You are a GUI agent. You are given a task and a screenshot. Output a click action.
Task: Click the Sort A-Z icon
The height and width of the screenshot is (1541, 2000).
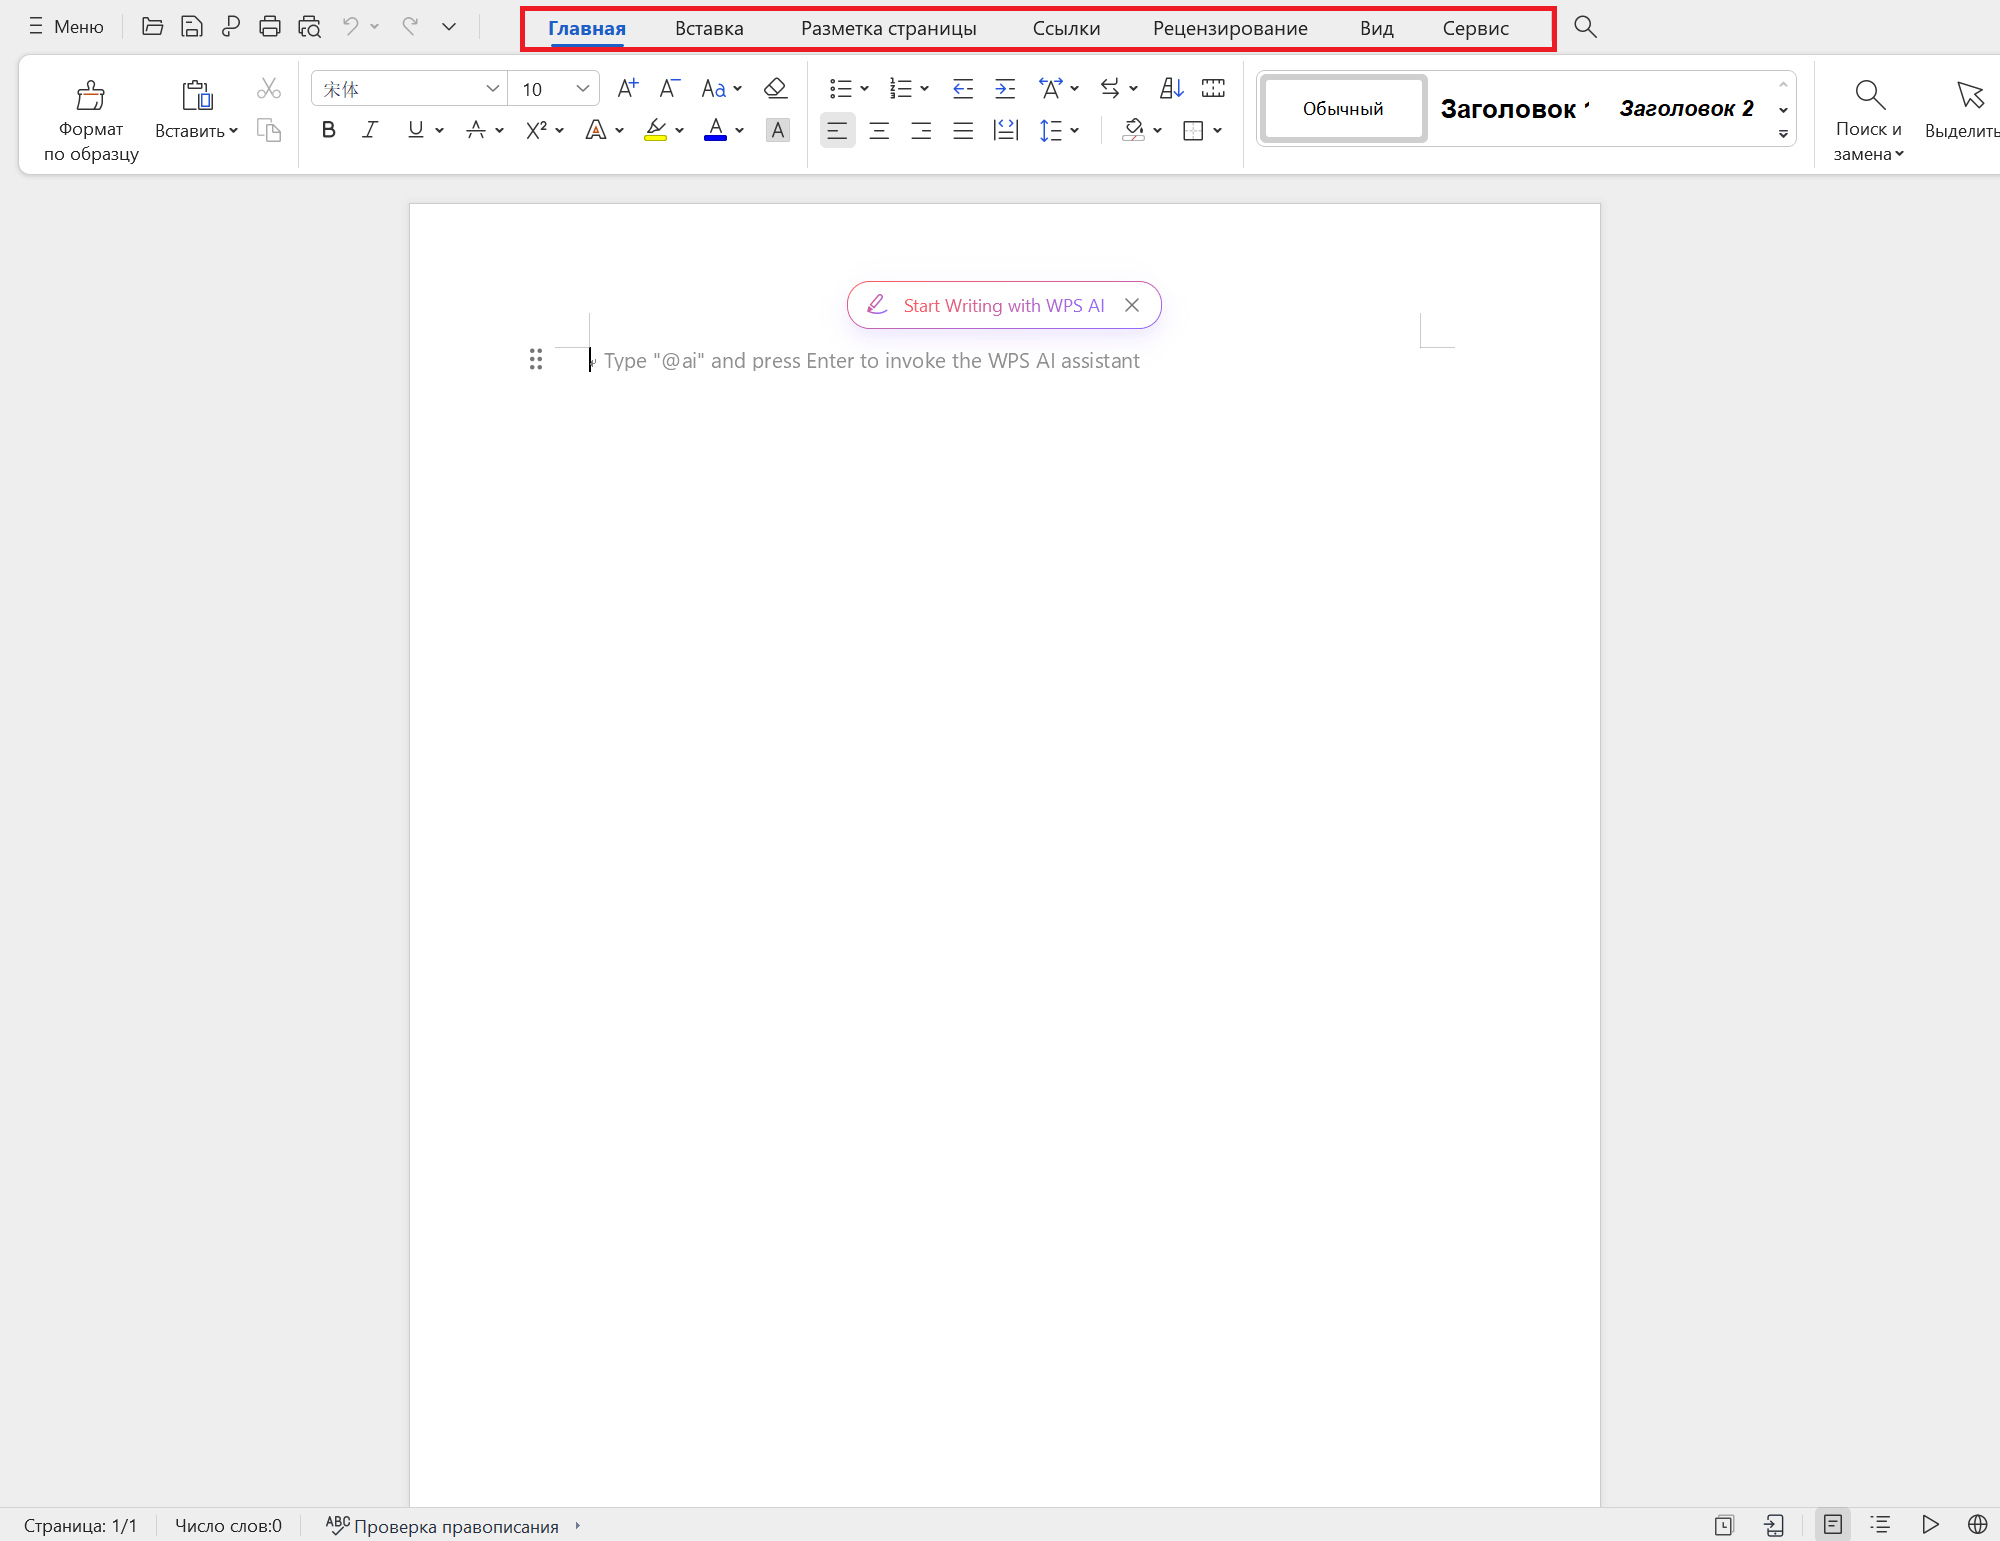1172,89
